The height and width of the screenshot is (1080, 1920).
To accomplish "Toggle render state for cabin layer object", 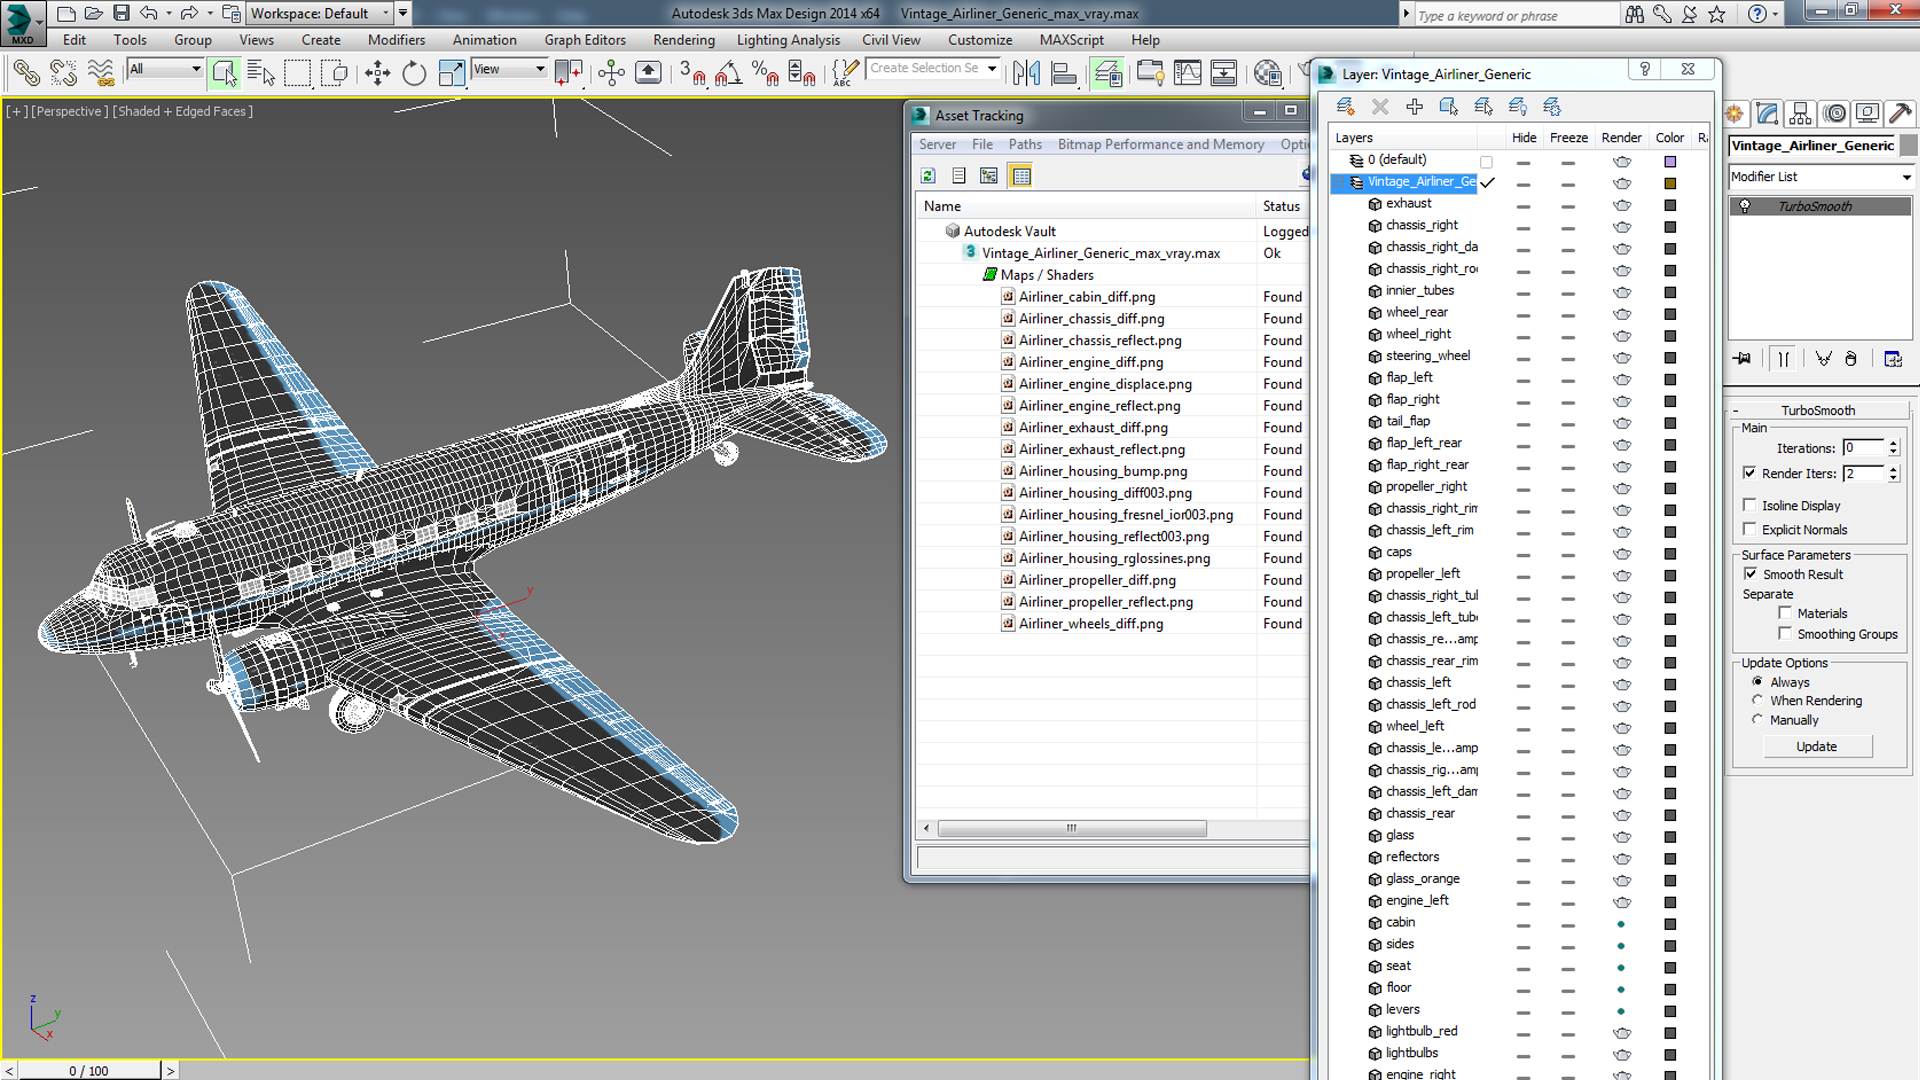I will click(x=1621, y=923).
